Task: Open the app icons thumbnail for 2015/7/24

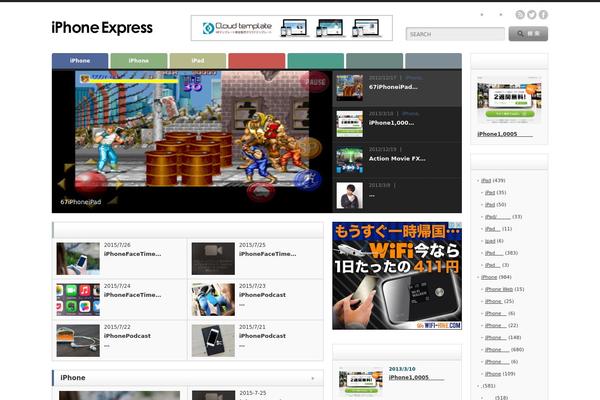Action: pos(78,299)
